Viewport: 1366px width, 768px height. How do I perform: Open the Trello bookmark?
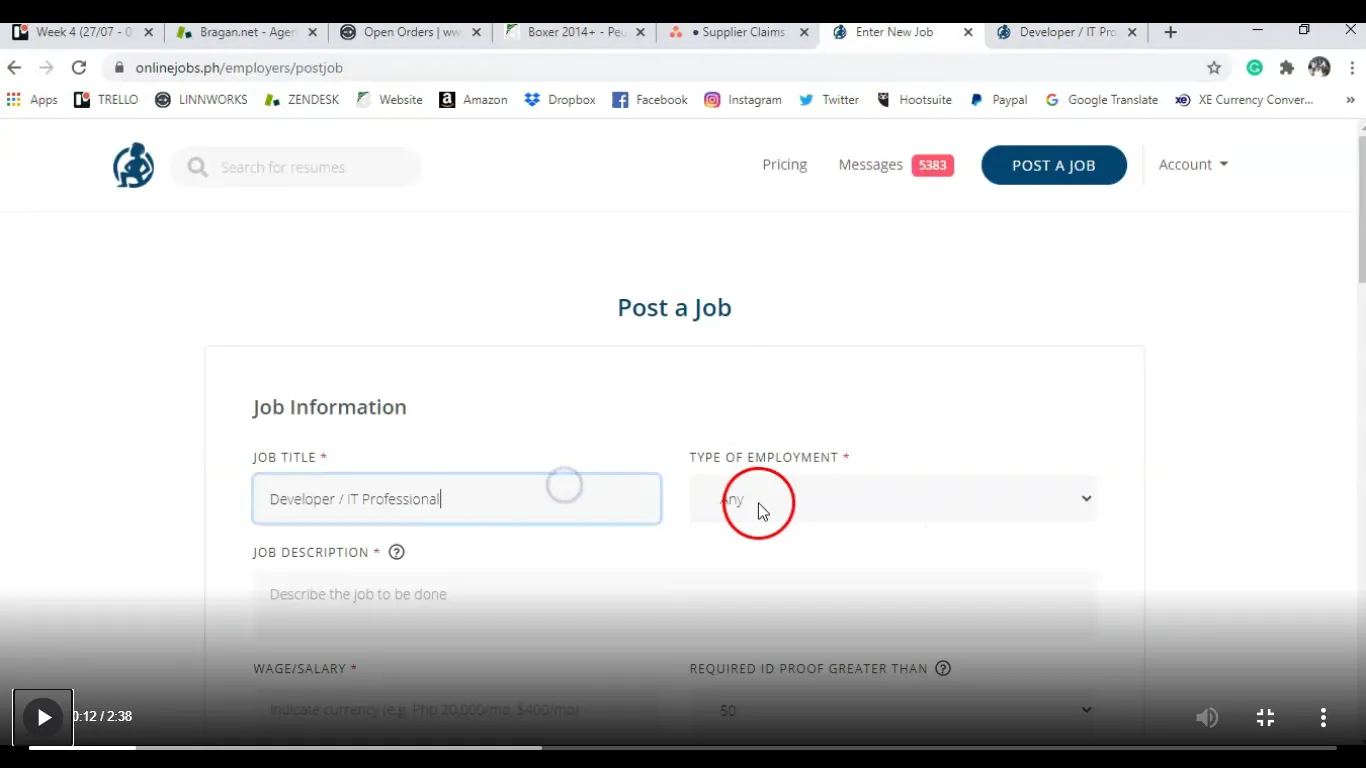(106, 100)
